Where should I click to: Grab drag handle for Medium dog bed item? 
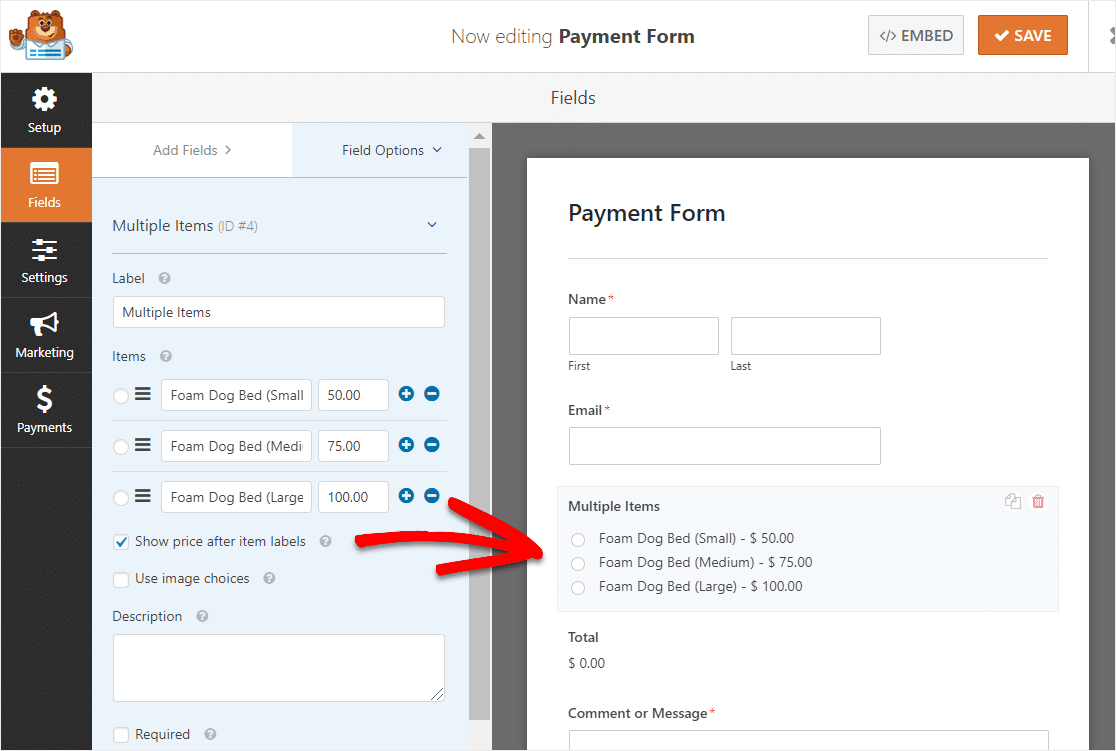click(x=143, y=445)
